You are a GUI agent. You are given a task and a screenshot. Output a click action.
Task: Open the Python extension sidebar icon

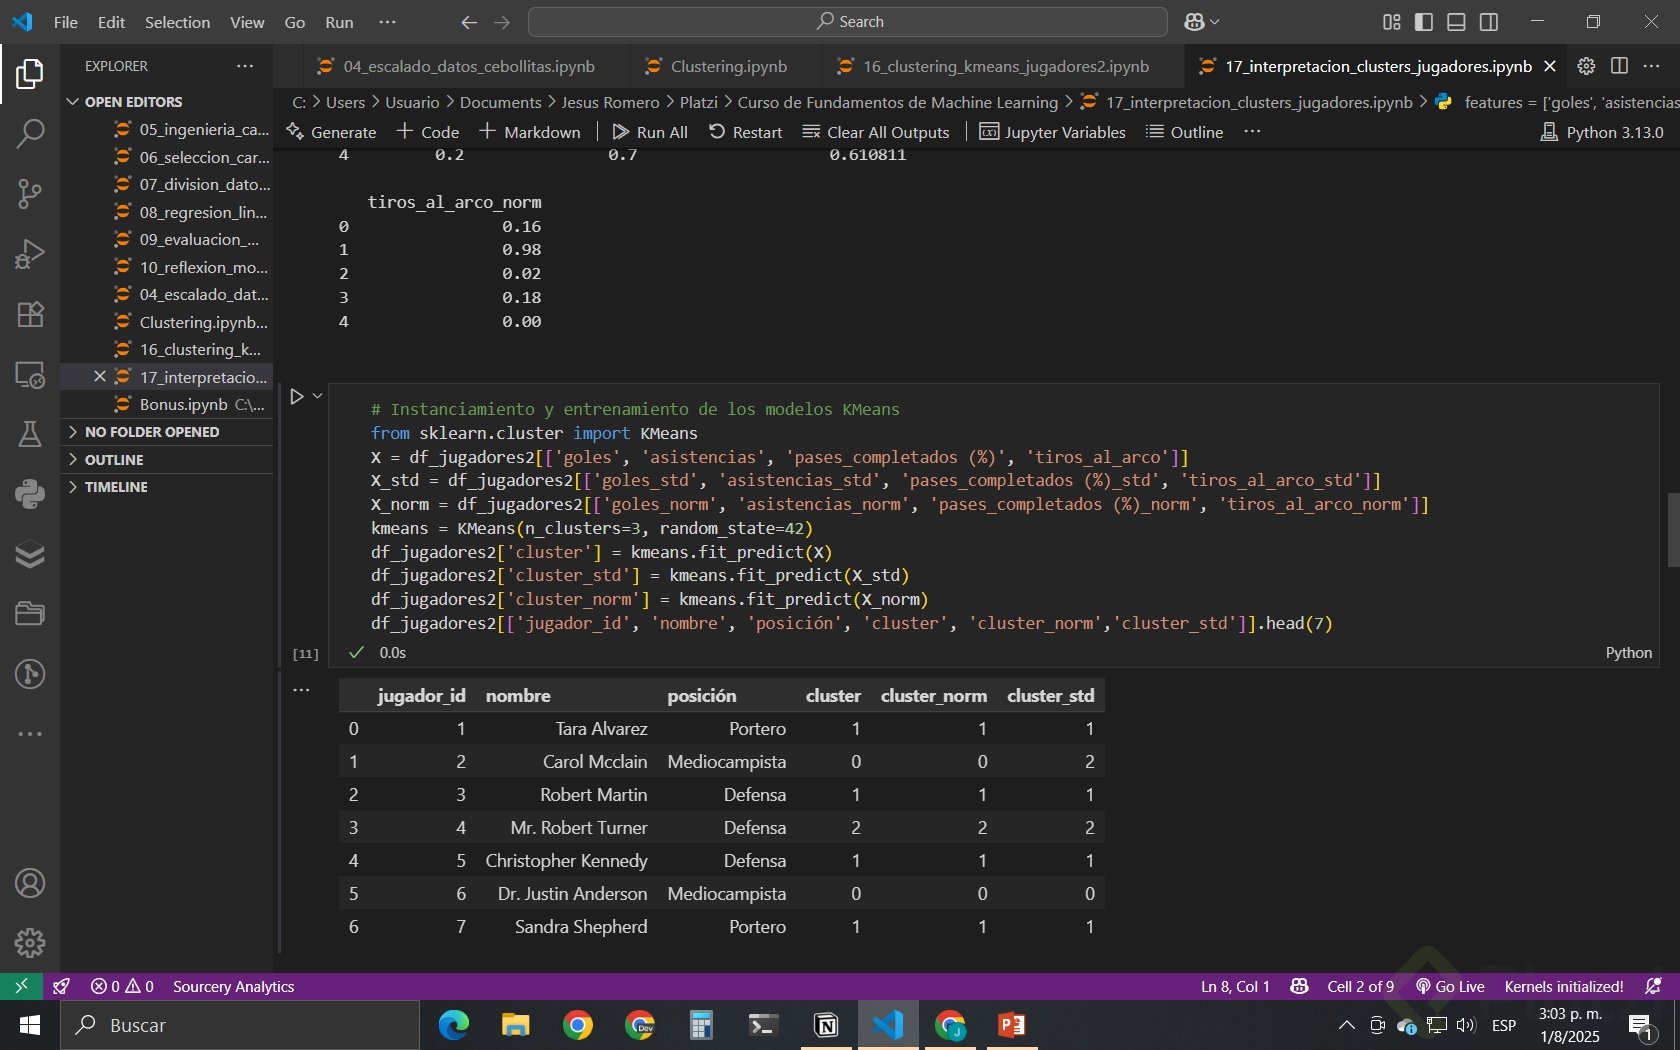click(x=30, y=494)
